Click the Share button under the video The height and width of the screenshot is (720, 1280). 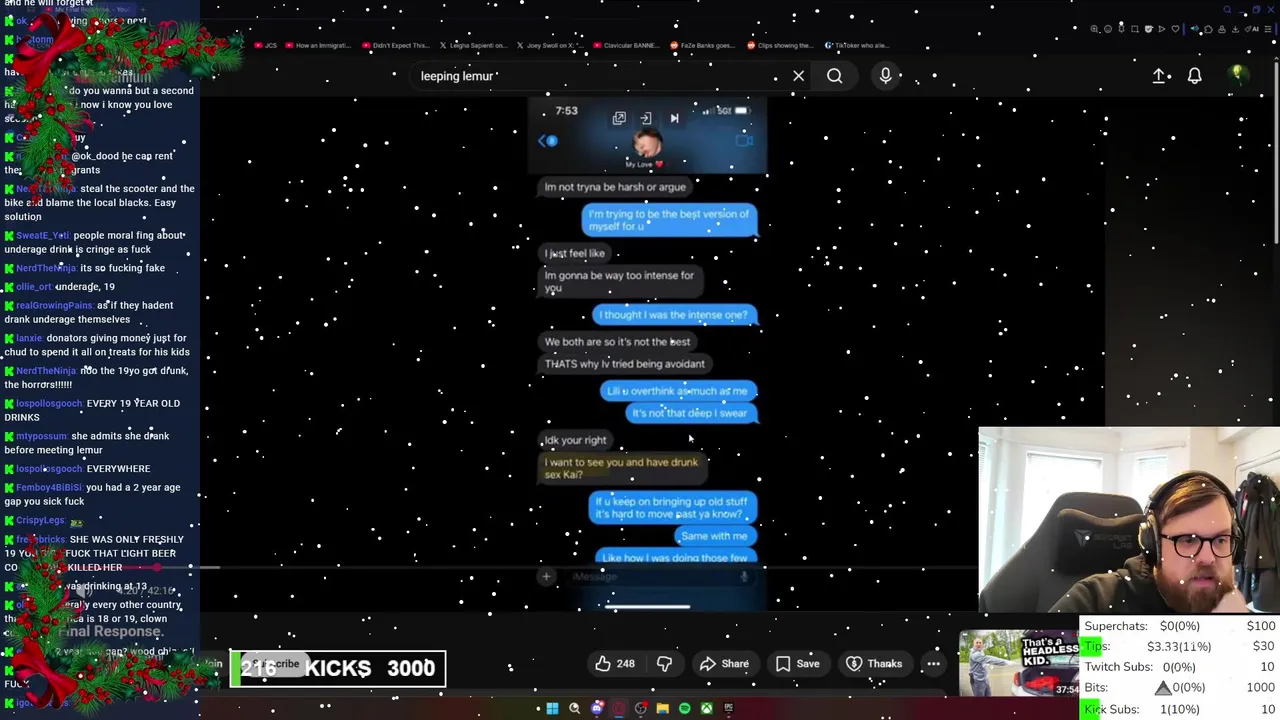pyautogui.click(x=724, y=664)
